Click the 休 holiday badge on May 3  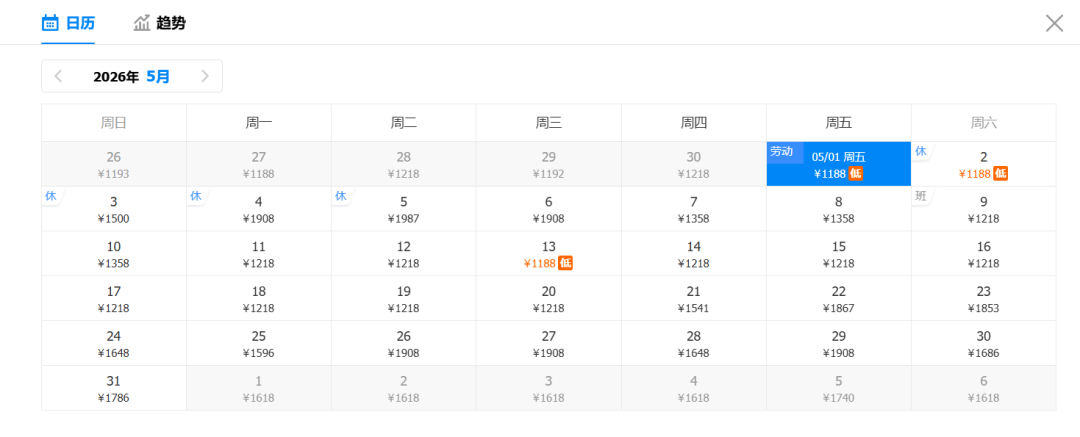[51, 196]
